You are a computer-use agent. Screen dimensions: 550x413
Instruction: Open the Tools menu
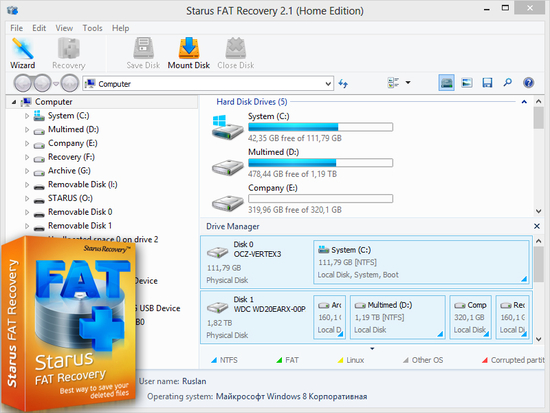(92, 28)
